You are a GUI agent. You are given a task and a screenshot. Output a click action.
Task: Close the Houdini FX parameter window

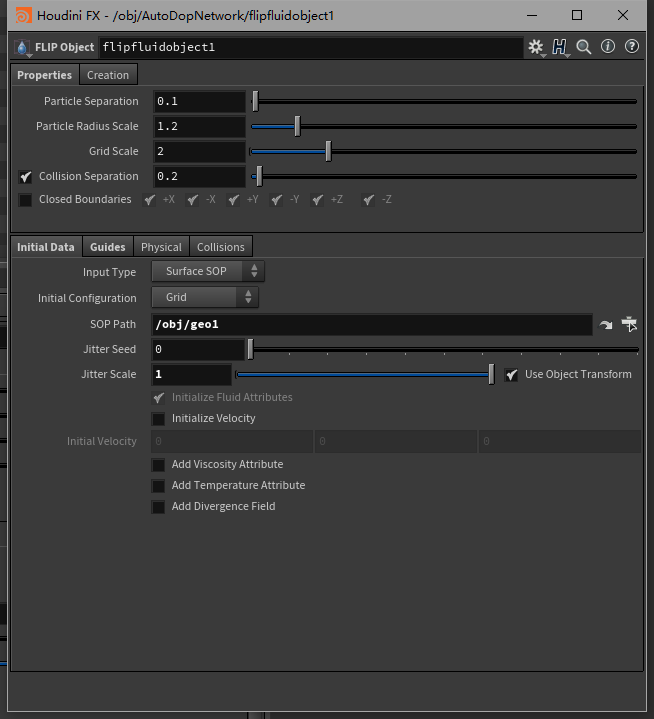623,15
